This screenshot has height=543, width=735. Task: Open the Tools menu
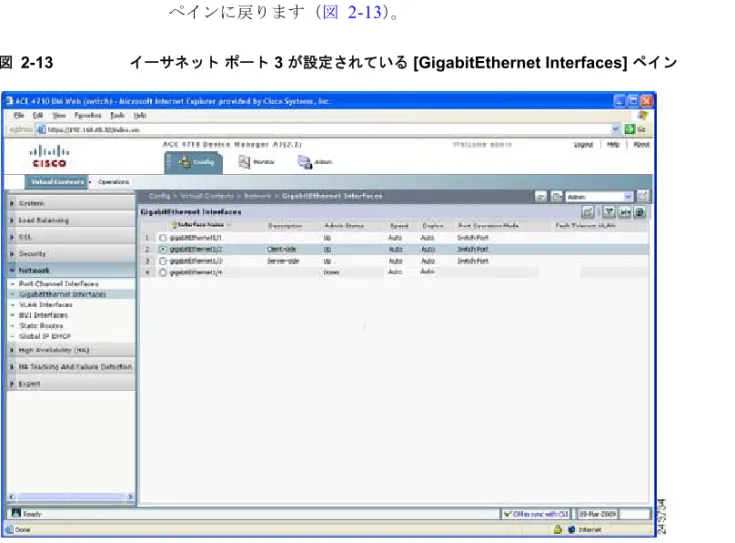point(117,115)
